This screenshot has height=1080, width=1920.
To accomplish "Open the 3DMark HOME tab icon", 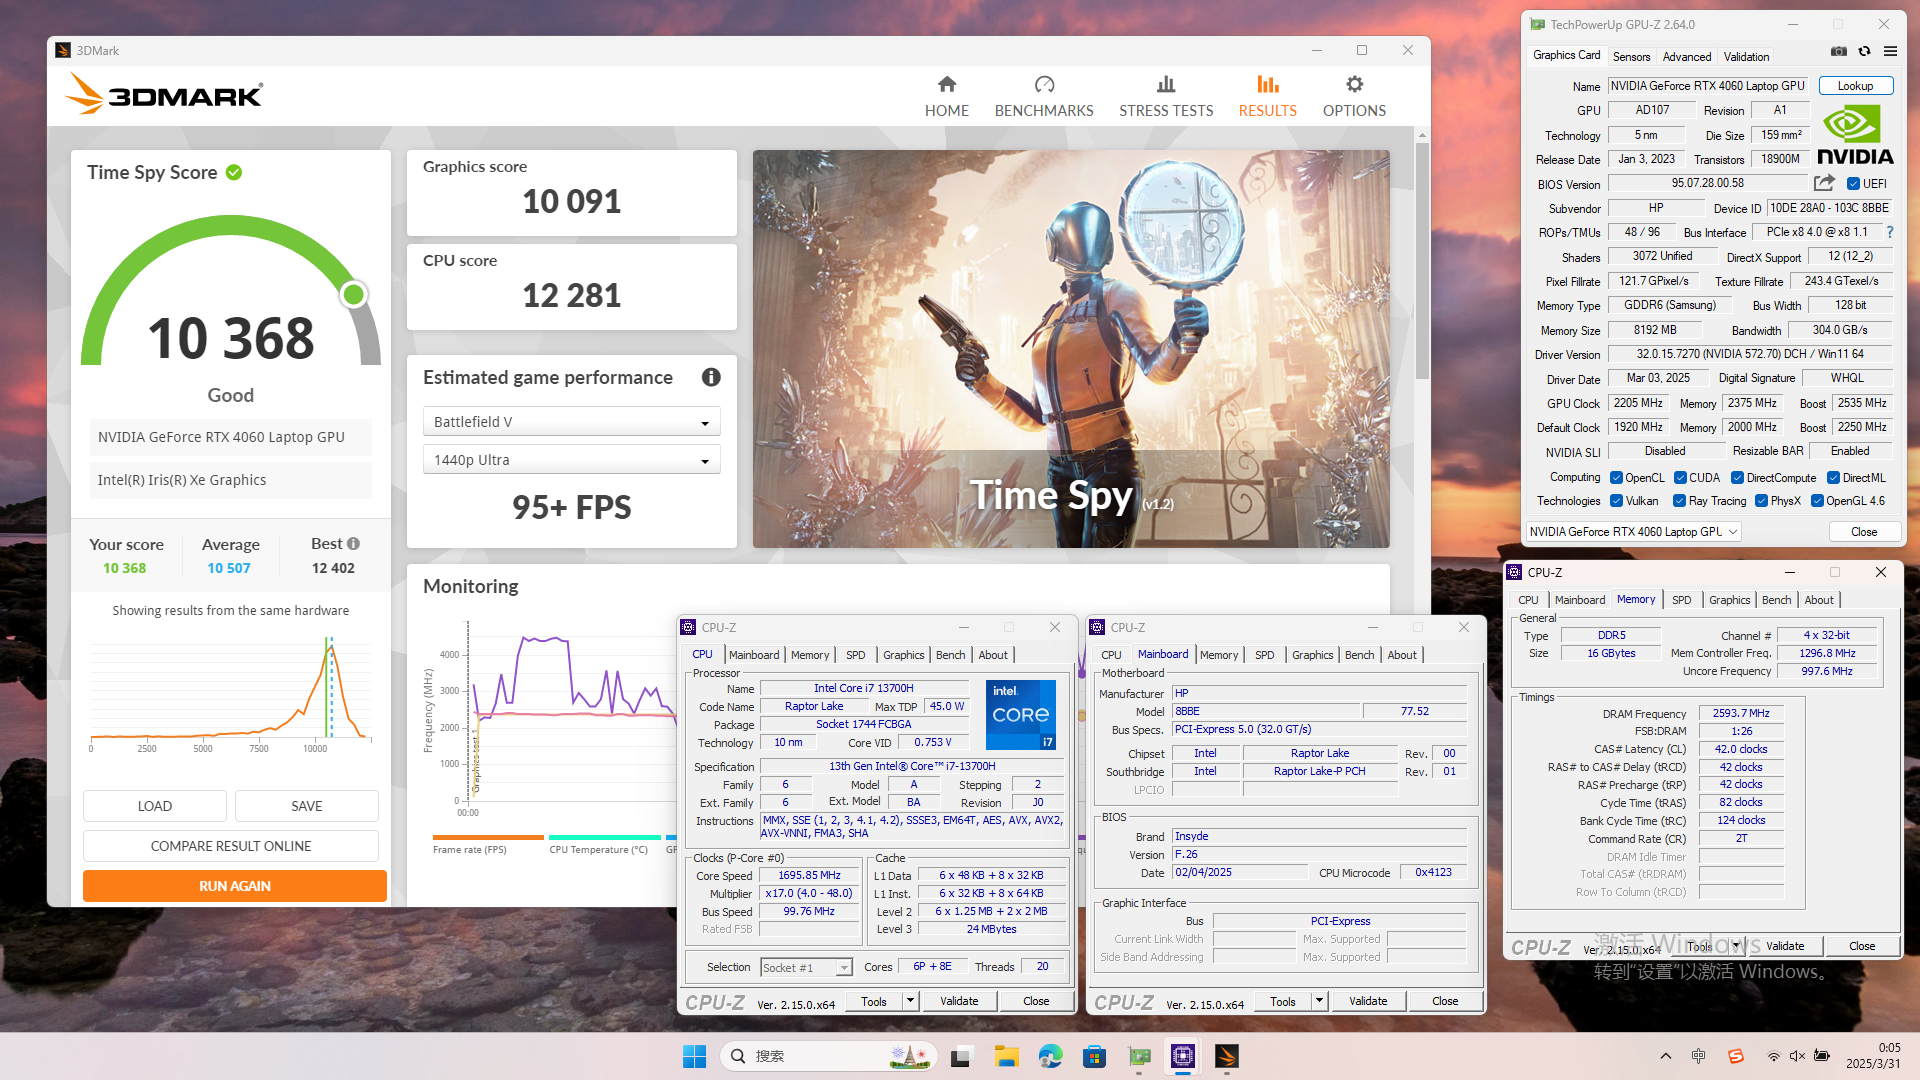I will click(946, 84).
